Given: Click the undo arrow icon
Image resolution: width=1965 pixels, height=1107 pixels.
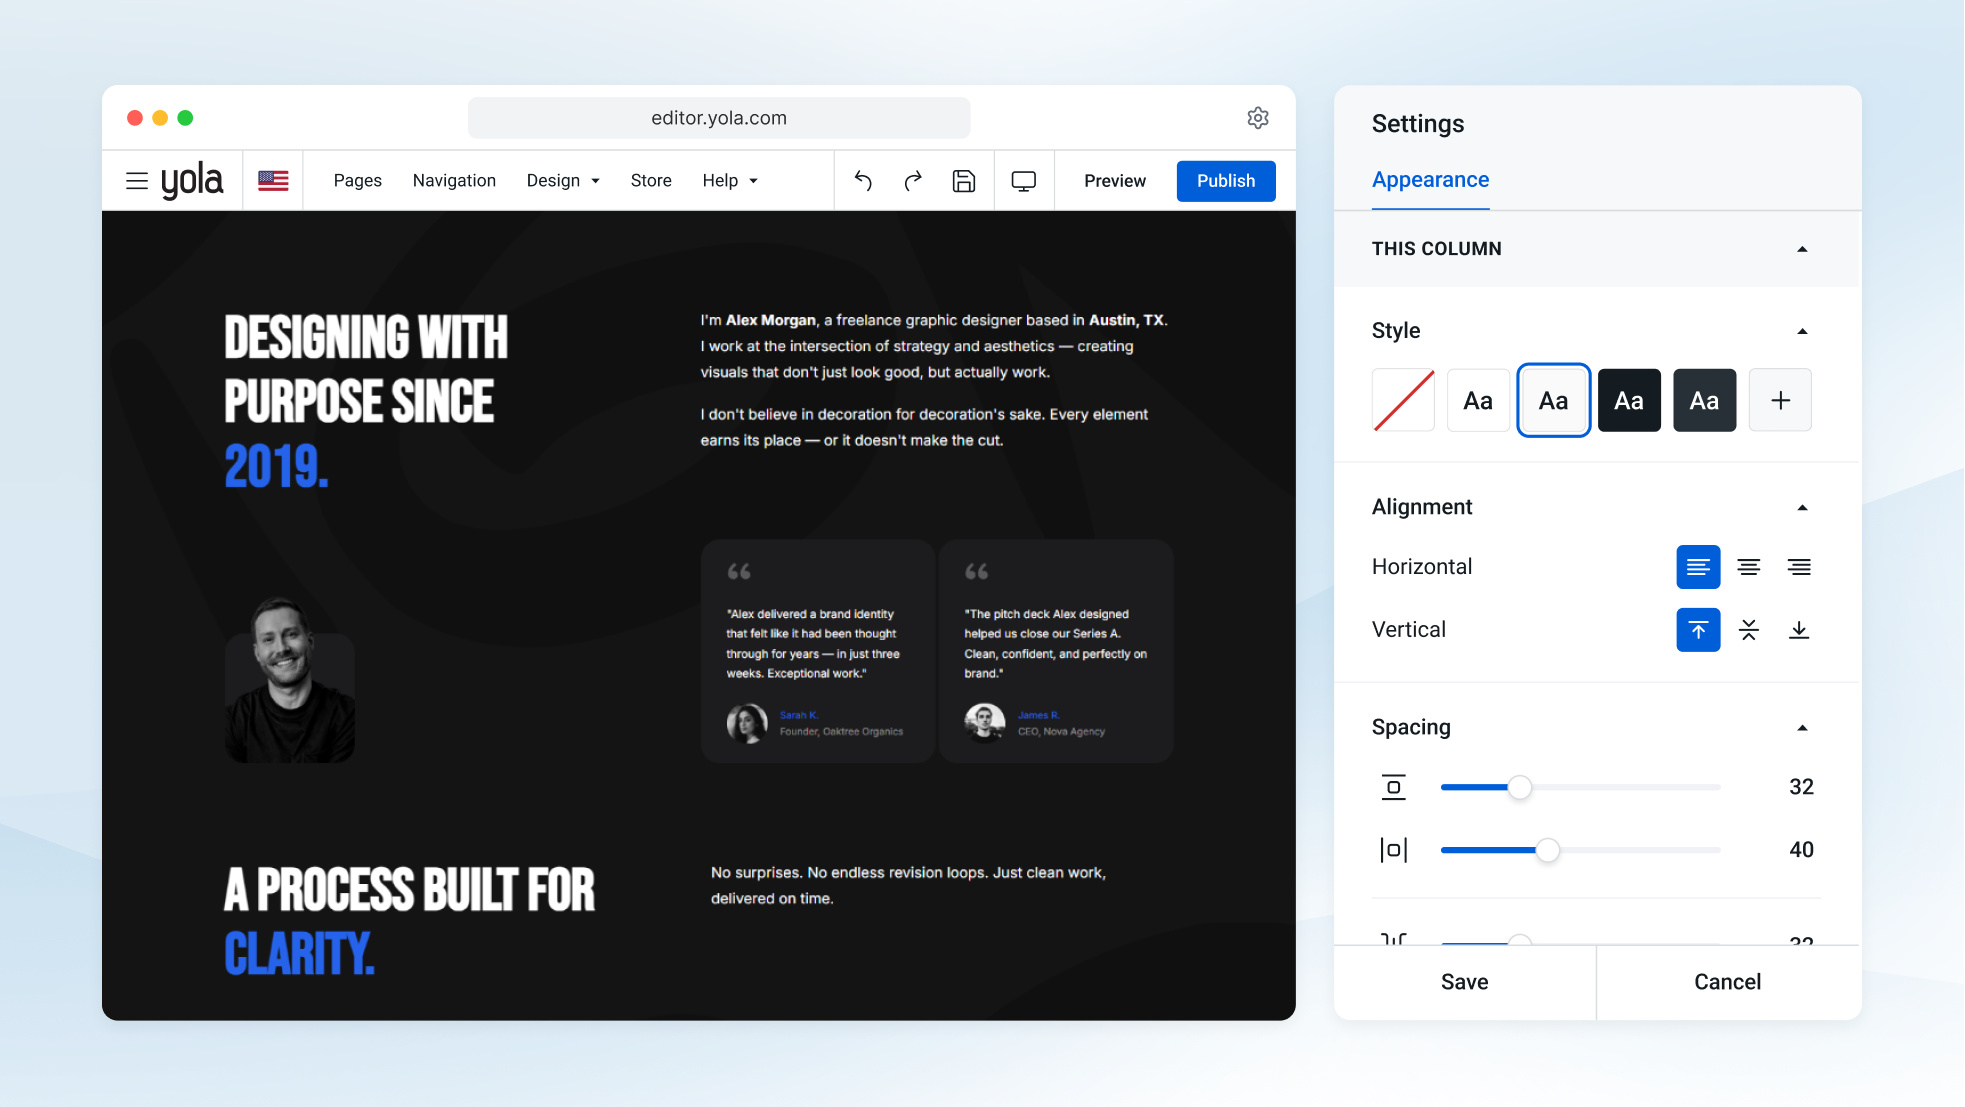Looking at the screenshot, I should 863,181.
